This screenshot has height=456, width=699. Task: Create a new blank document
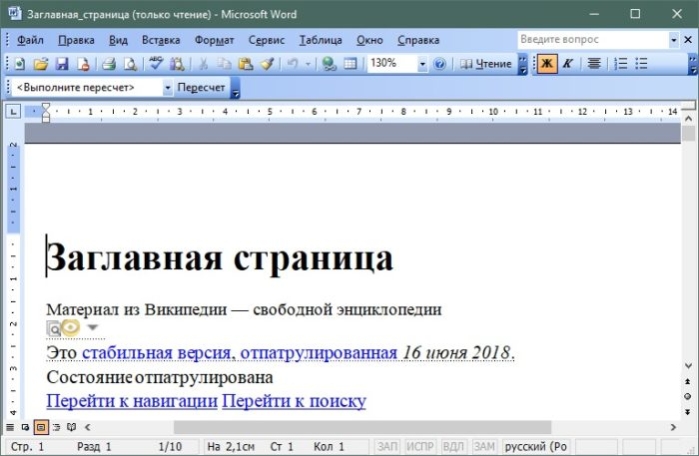click(x=20, y=64)
